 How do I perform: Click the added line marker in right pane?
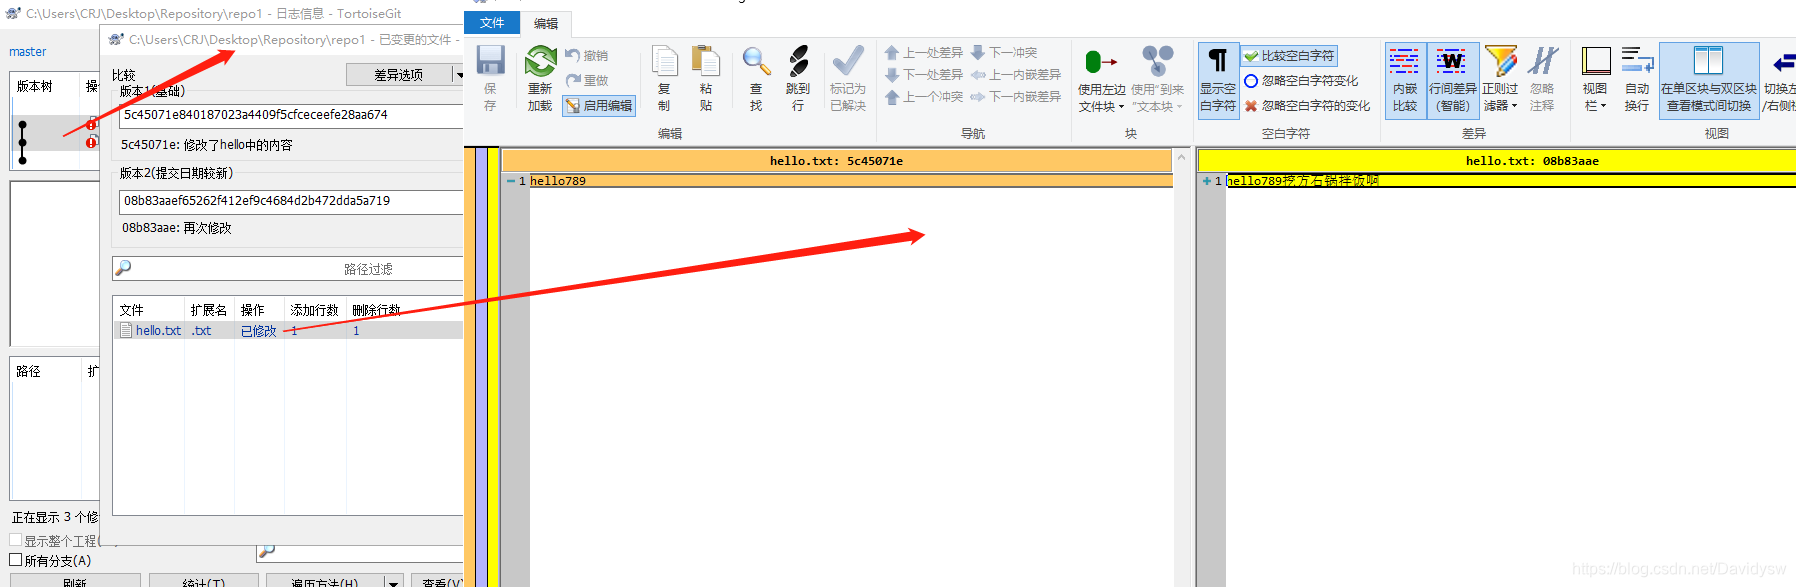(1206, 181)
